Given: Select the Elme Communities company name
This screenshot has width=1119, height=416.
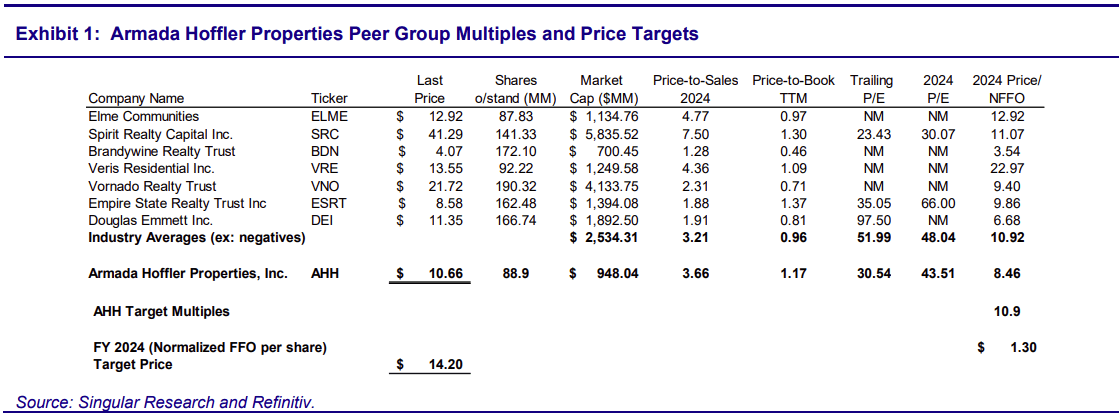Looking at the screenshot, I should [144, 116].
